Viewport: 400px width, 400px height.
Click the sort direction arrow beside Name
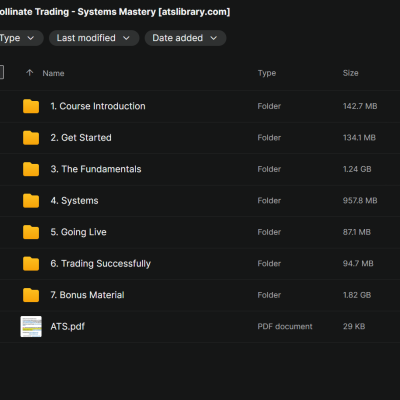click(x=30, y=73)
